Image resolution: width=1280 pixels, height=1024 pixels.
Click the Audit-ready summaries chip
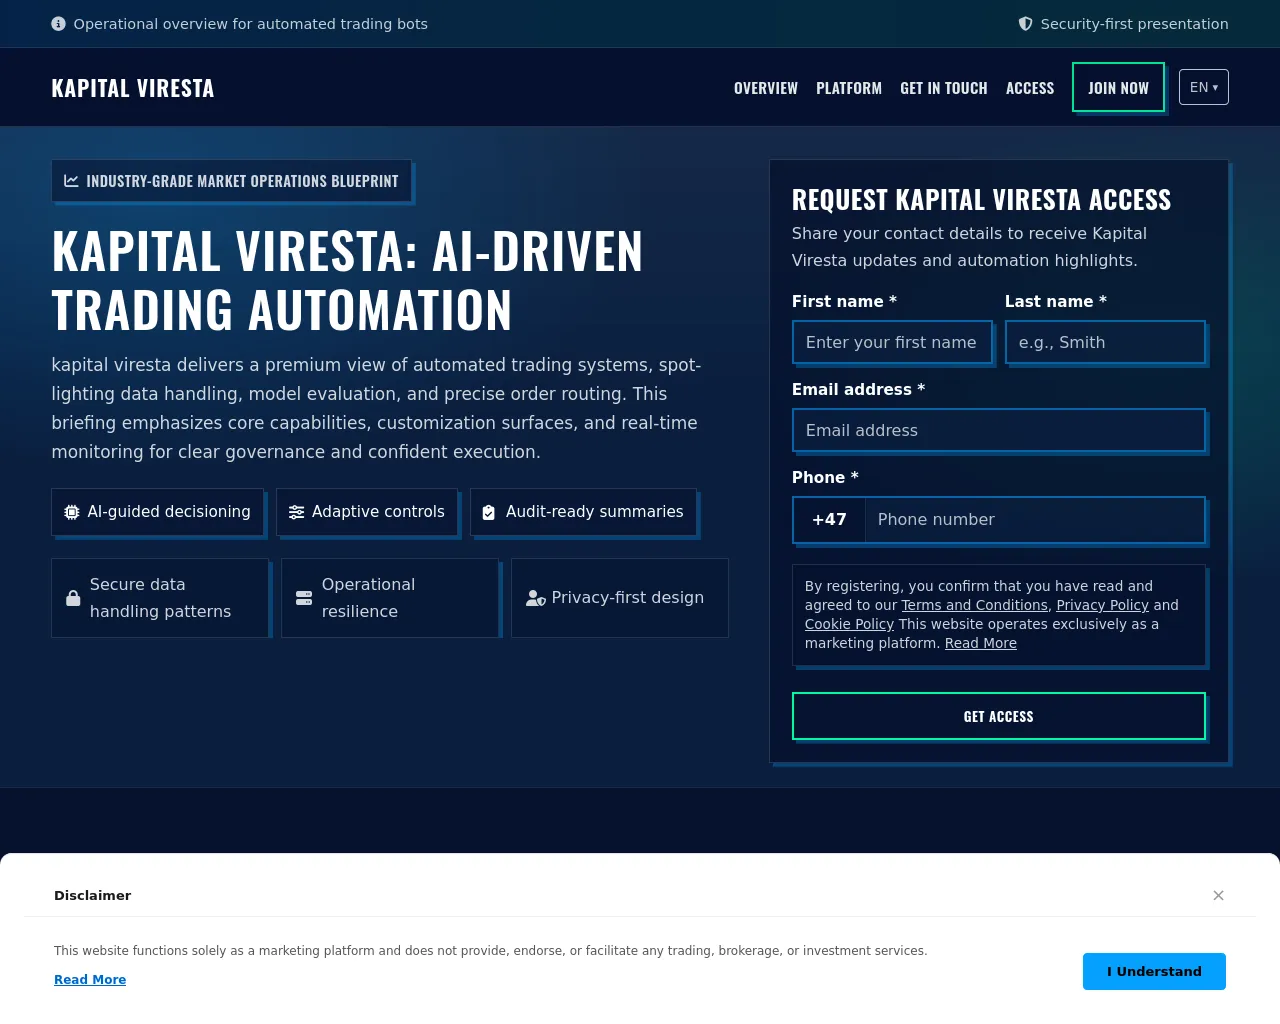pyautogui.click(x=583, y=512)
